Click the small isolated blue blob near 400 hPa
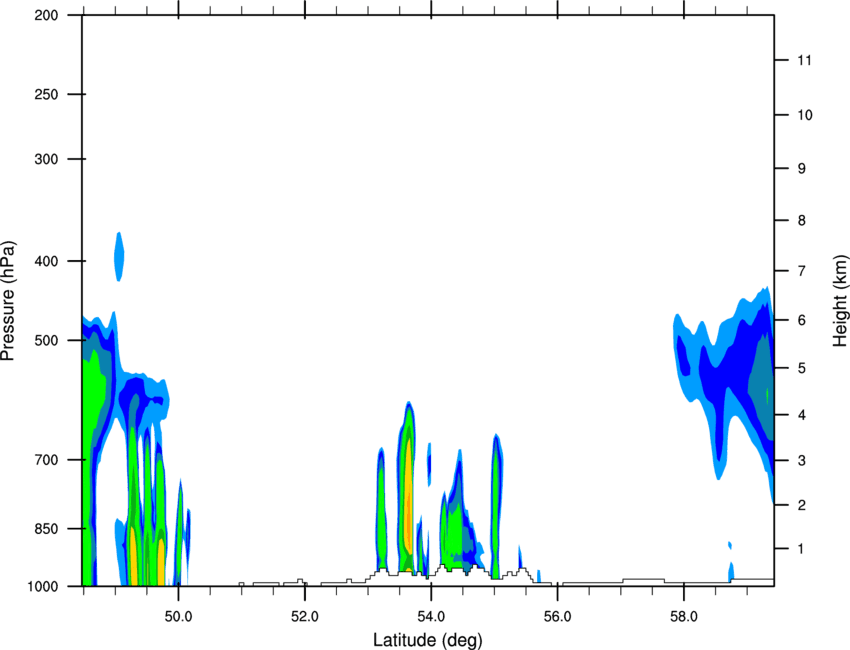Screen dimensions: 850x650 (x=119, y=256)
